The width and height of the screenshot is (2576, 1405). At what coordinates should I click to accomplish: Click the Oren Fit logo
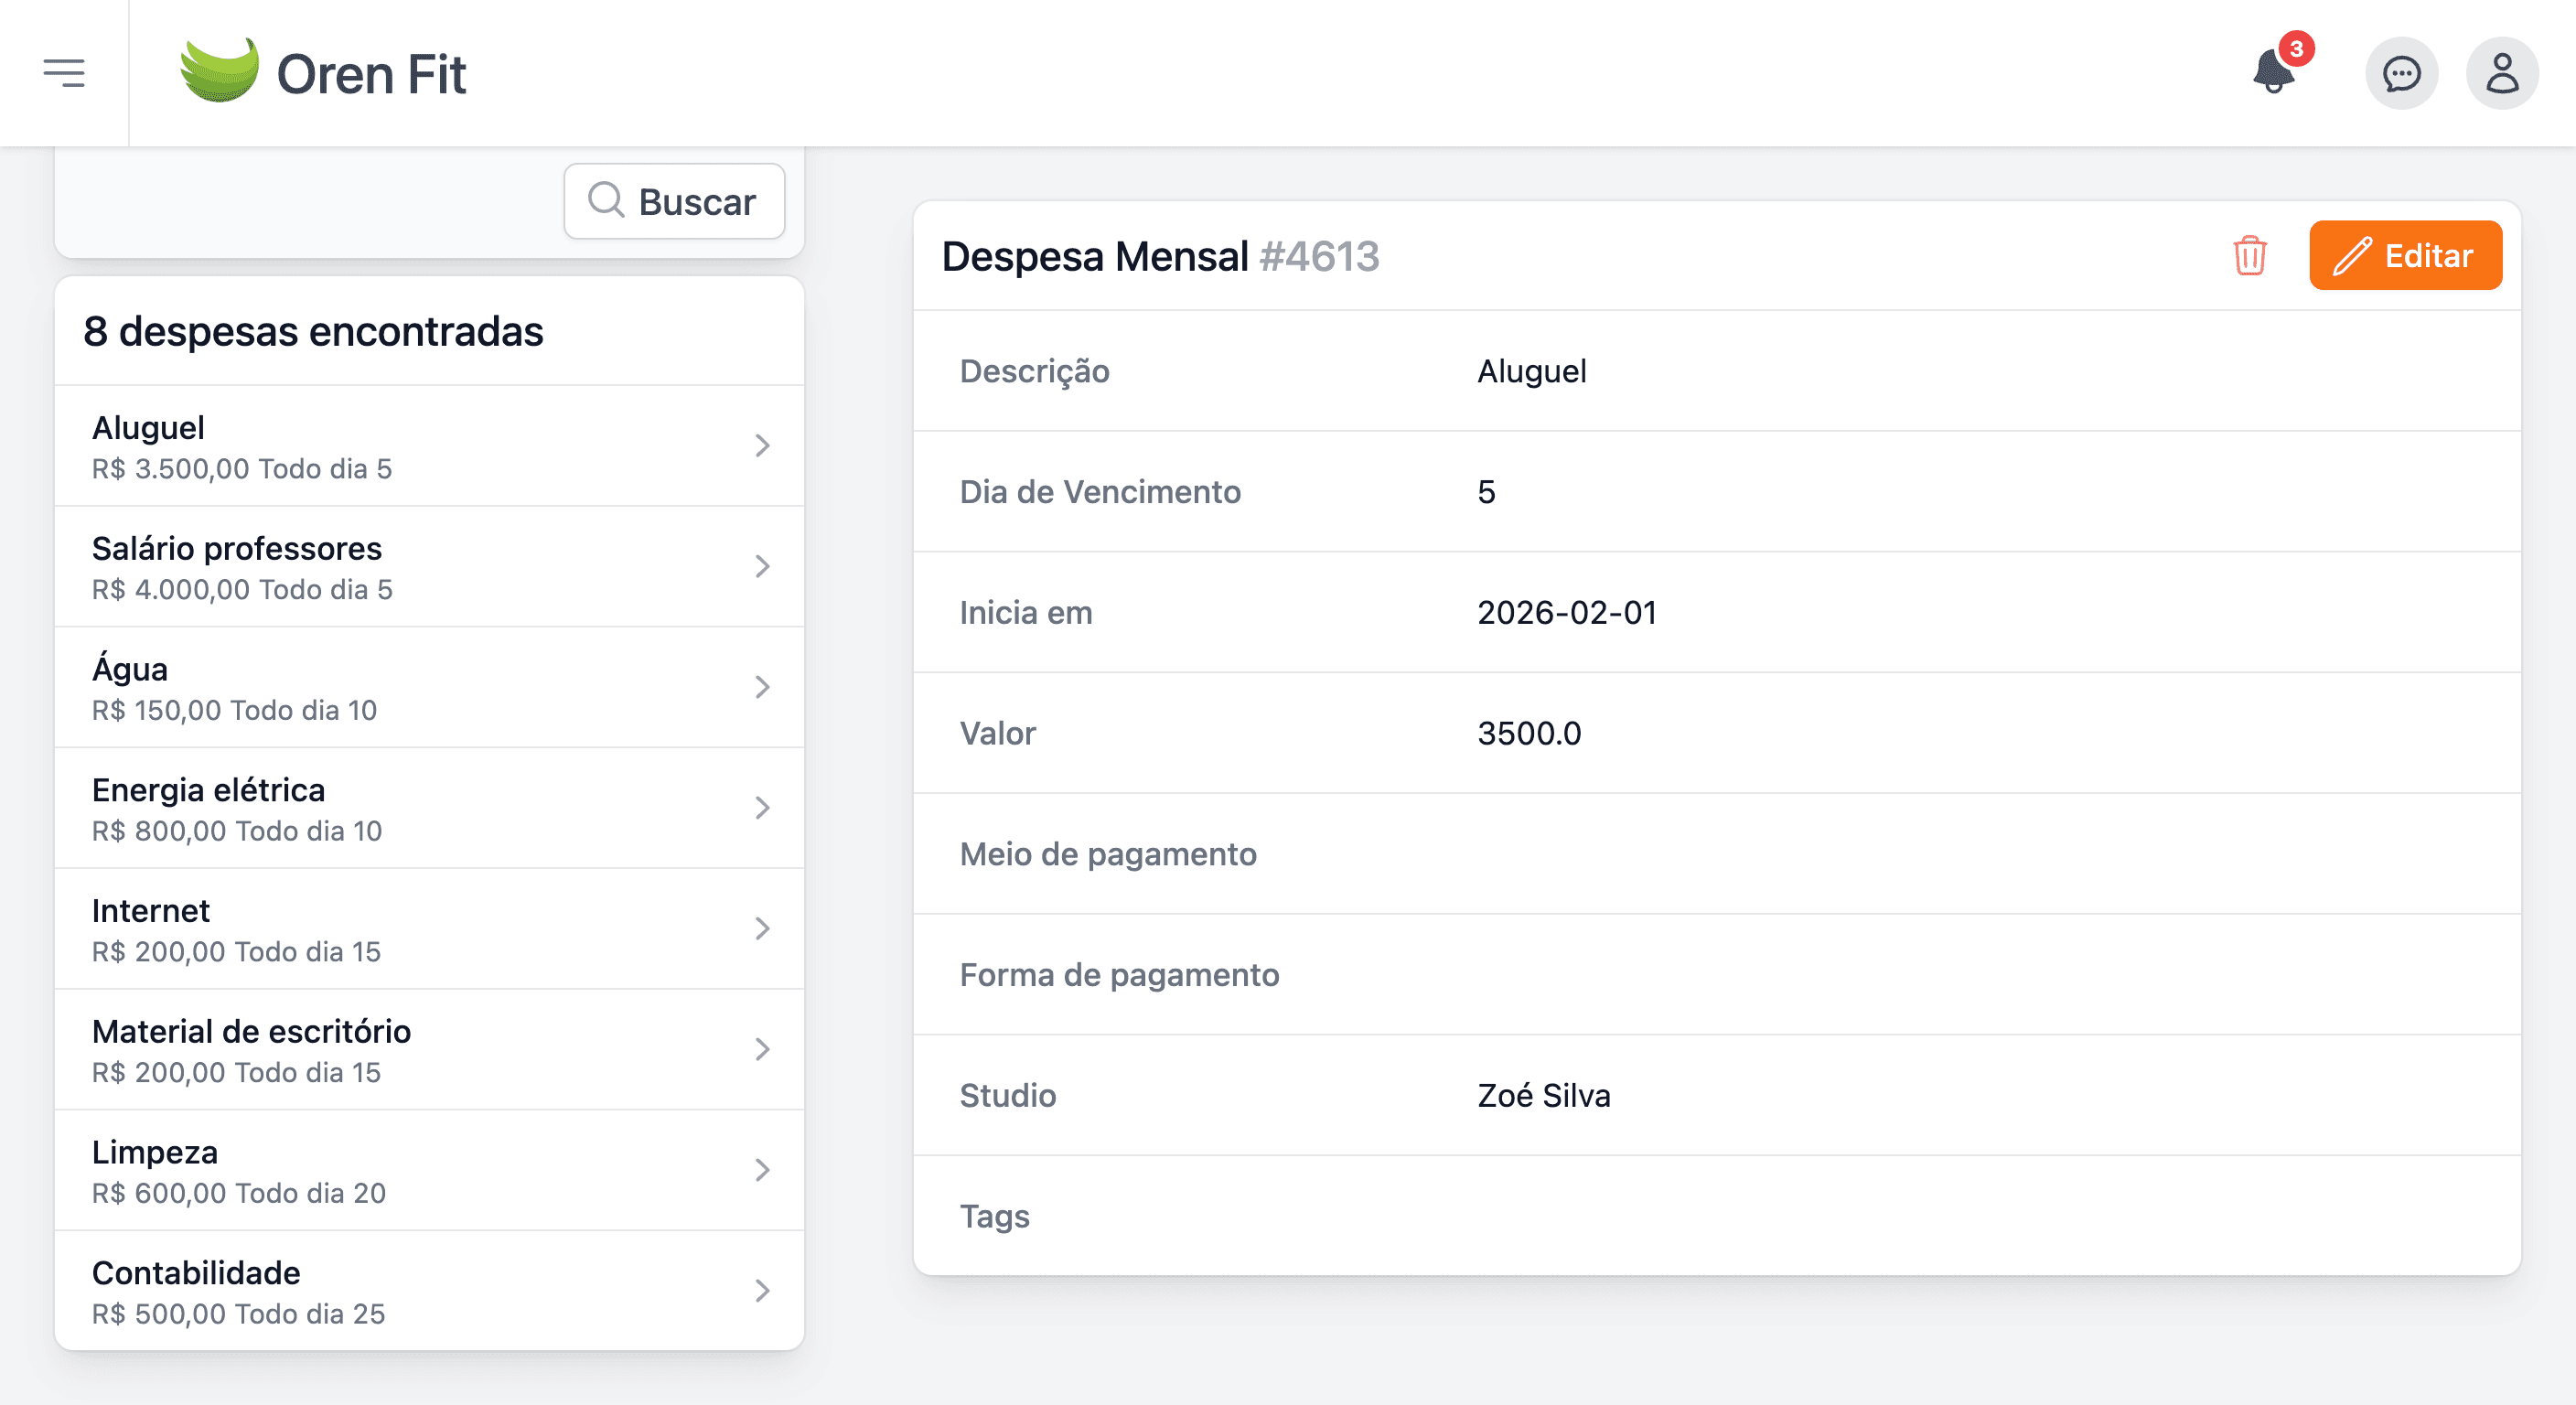322,73
